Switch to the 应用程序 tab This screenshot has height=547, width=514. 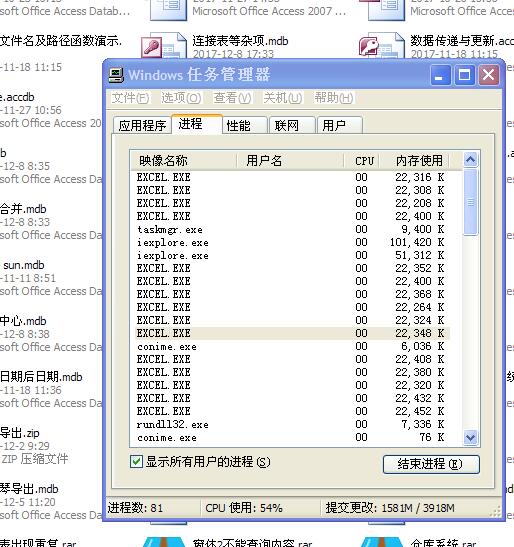click(142, 126)
